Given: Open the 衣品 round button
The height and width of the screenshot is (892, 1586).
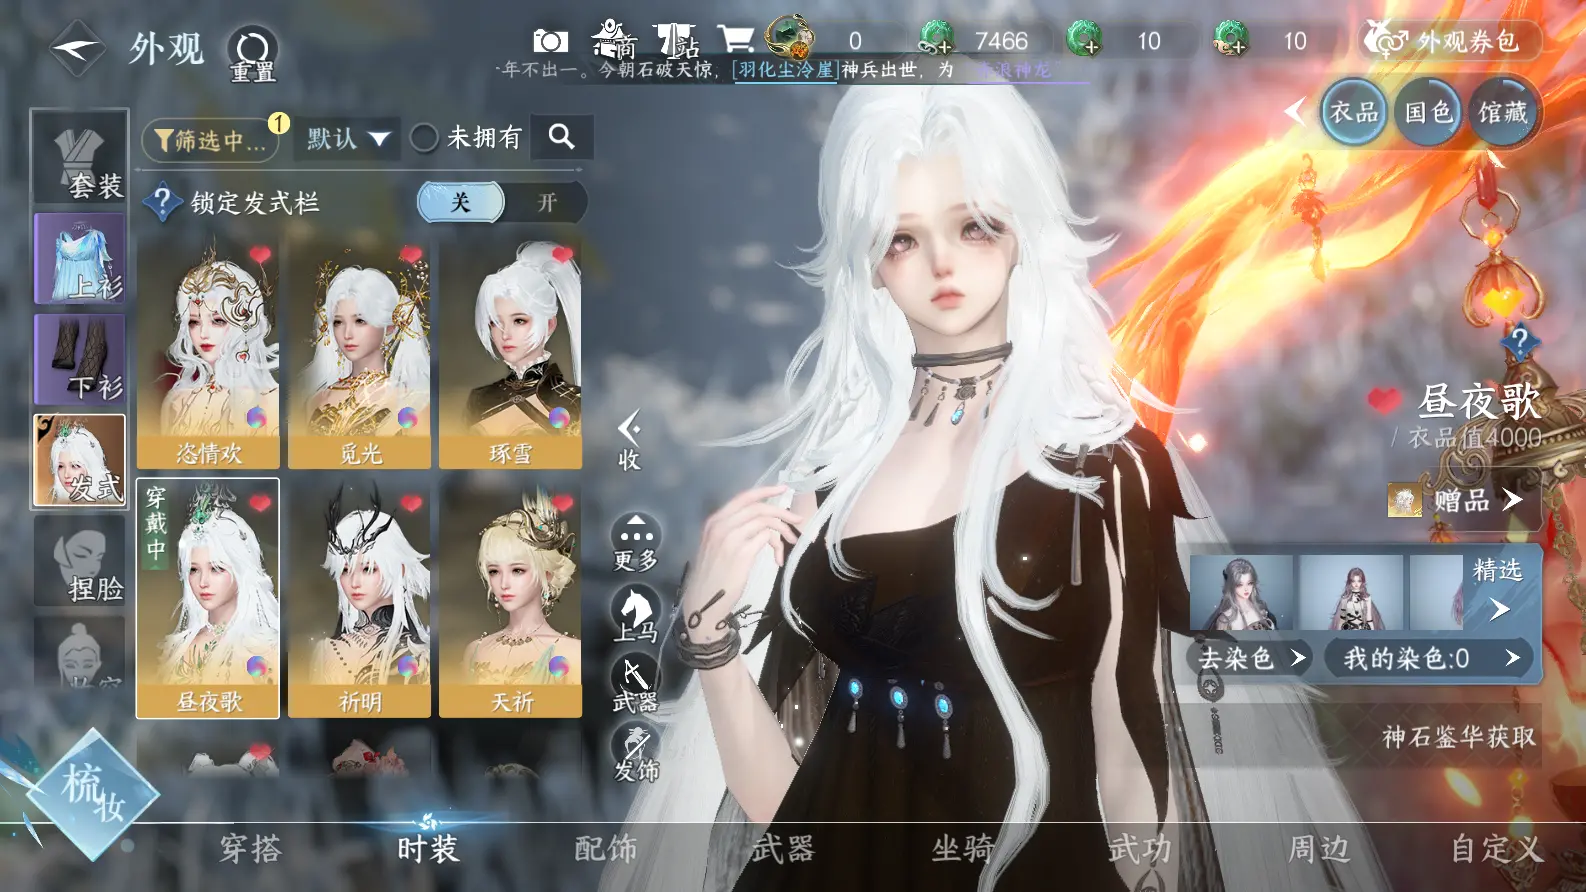Looking at the screenshot, I should (x=1354, y=111).
